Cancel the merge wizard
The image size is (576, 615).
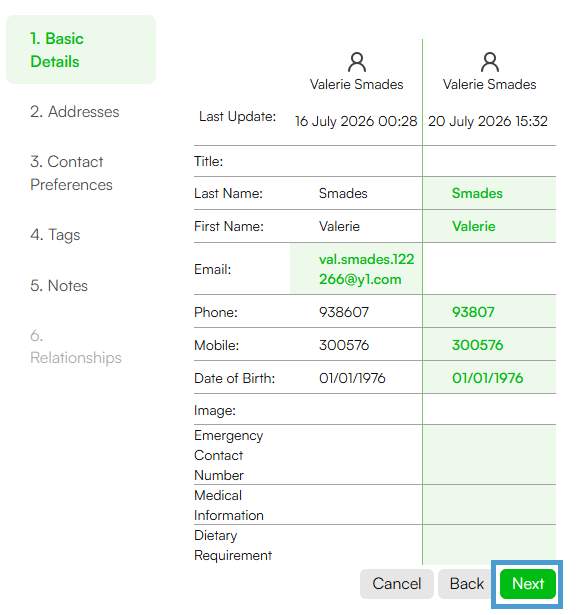click(x=396, y=584)
